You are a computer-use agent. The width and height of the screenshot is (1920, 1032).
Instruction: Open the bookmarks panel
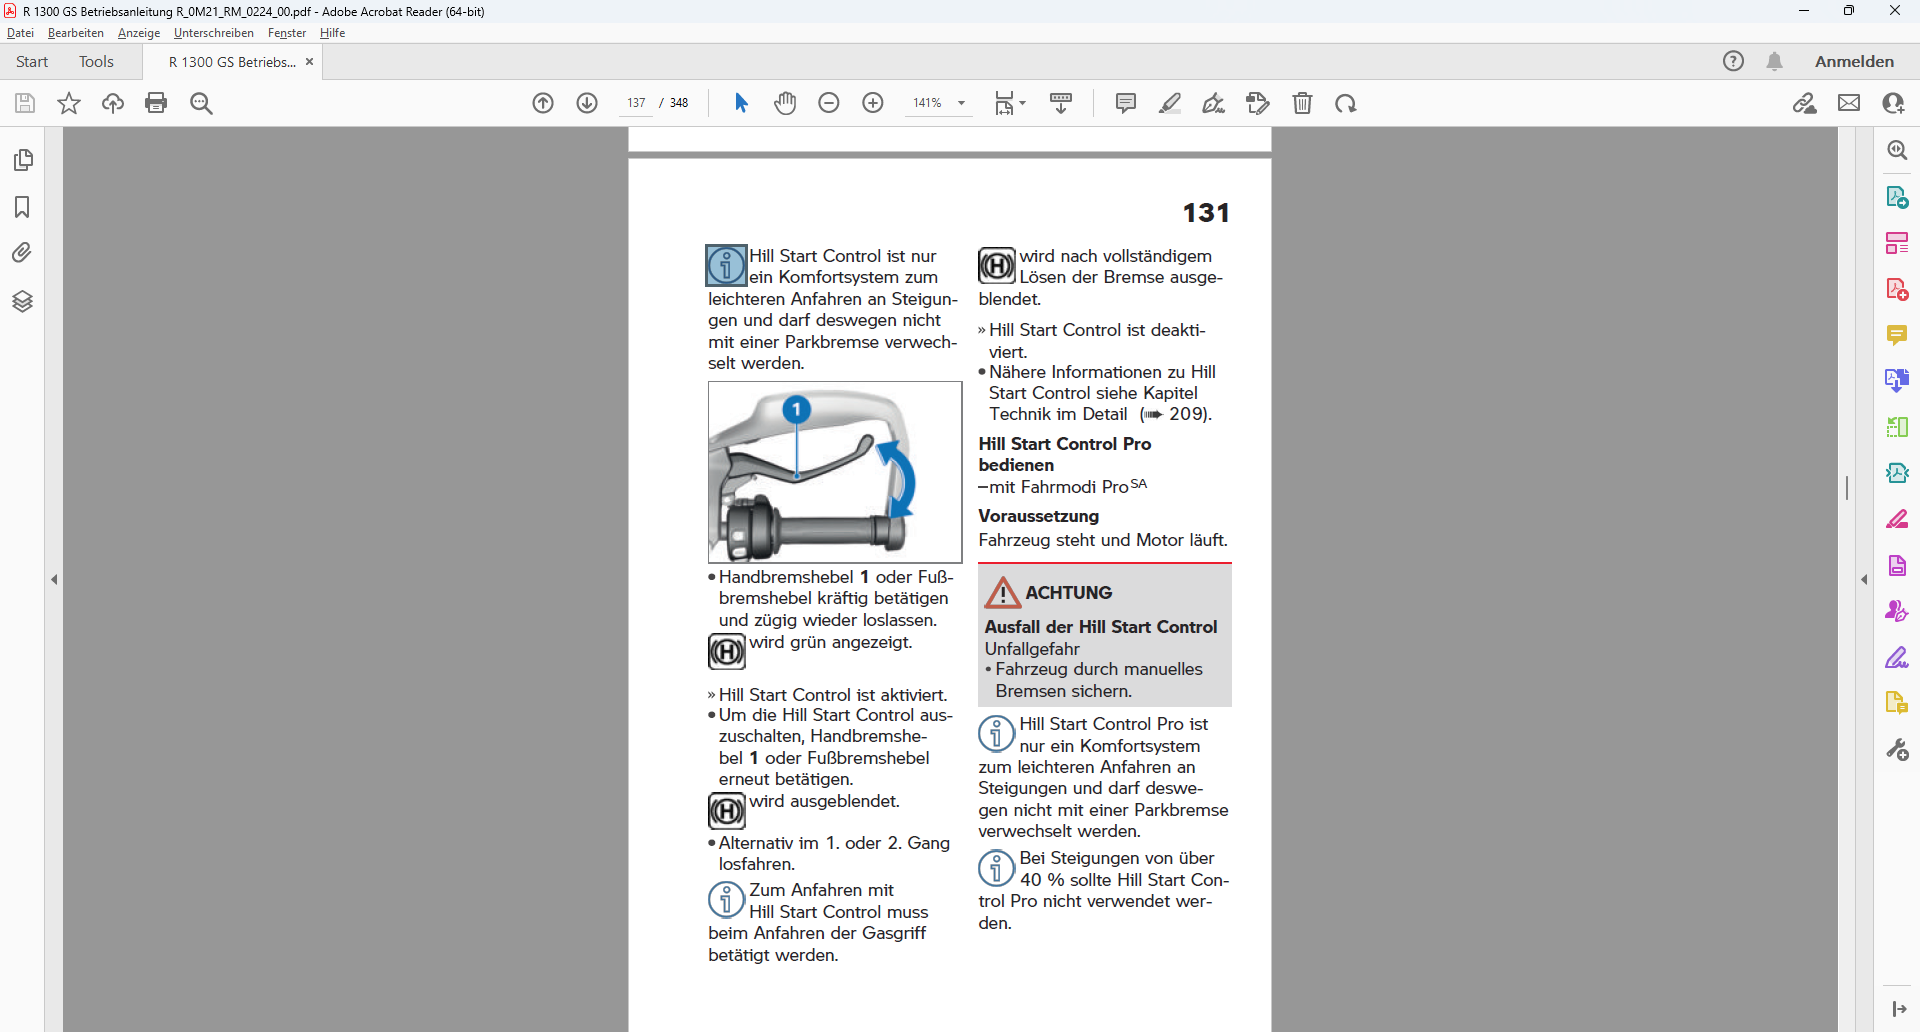tap(22, 207)
